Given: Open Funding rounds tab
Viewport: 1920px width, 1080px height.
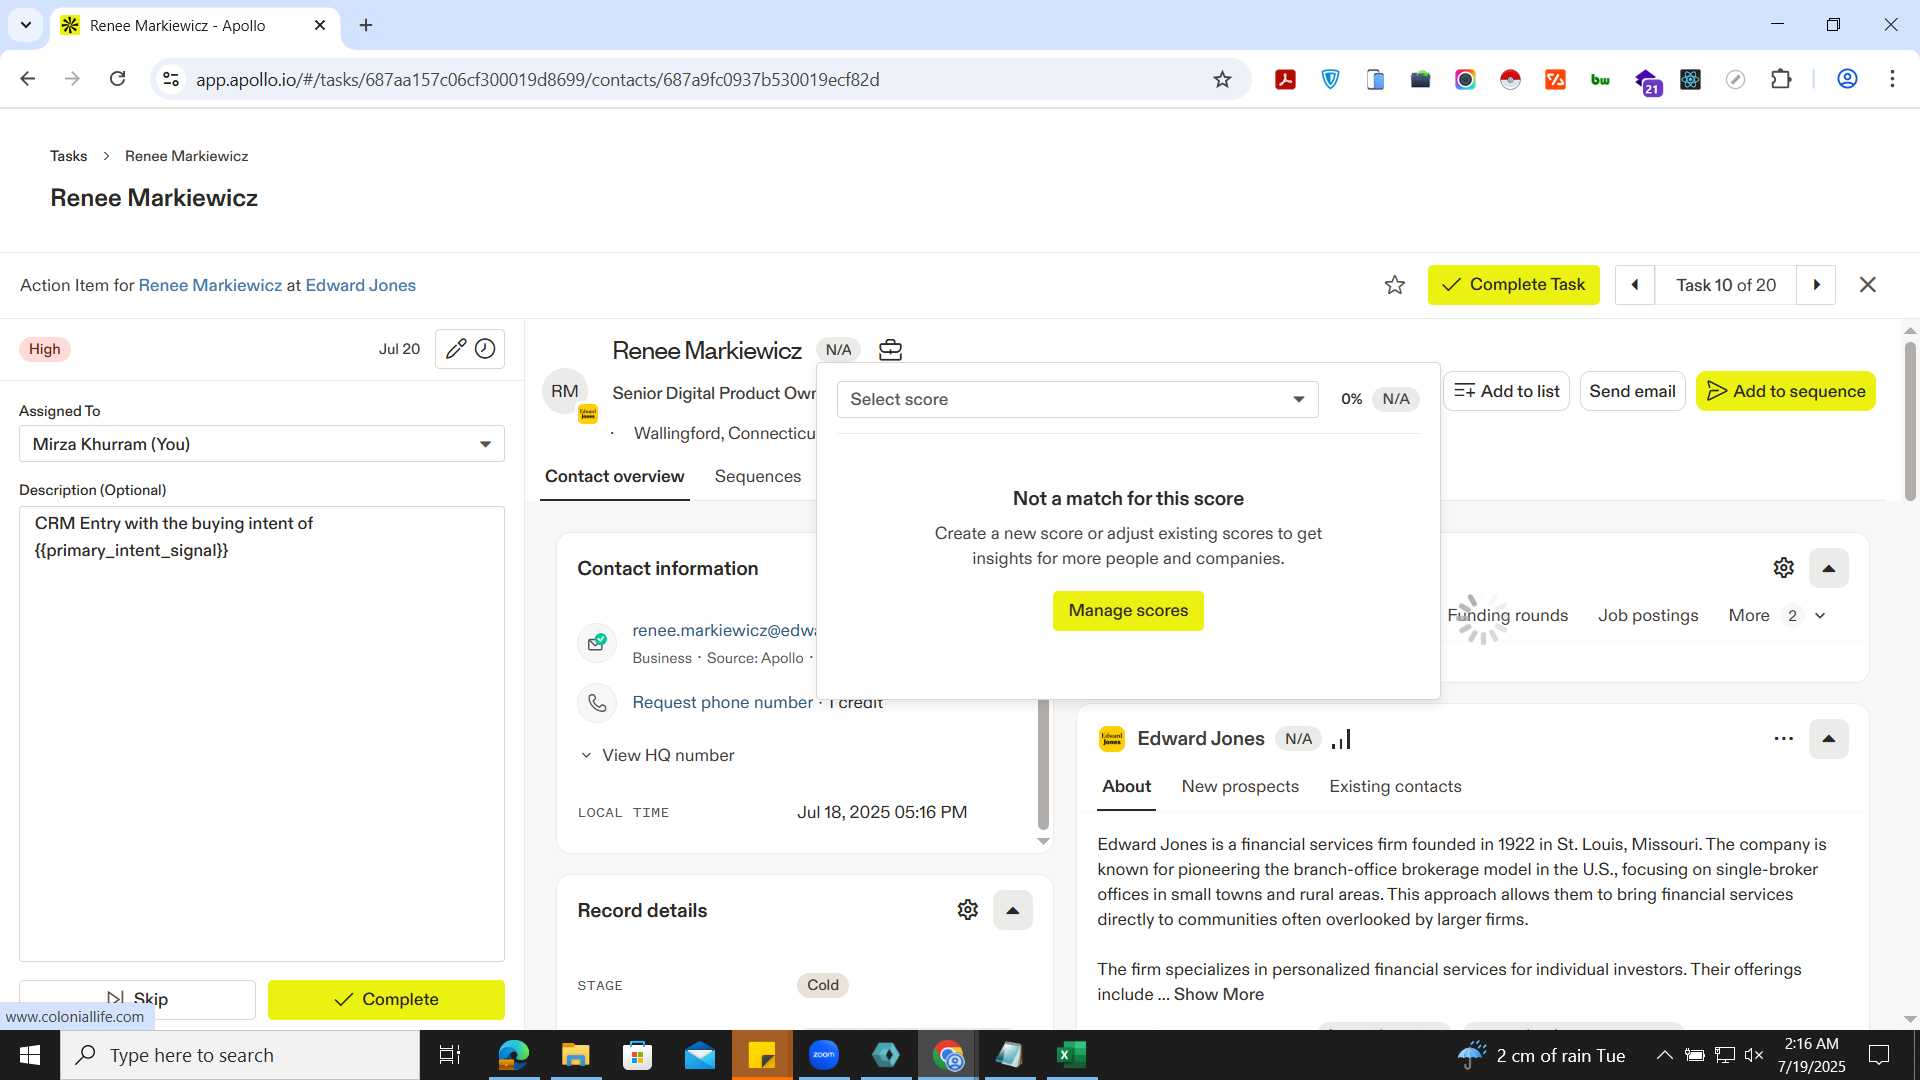Looking at the screenshot, I should point(1507,616).
